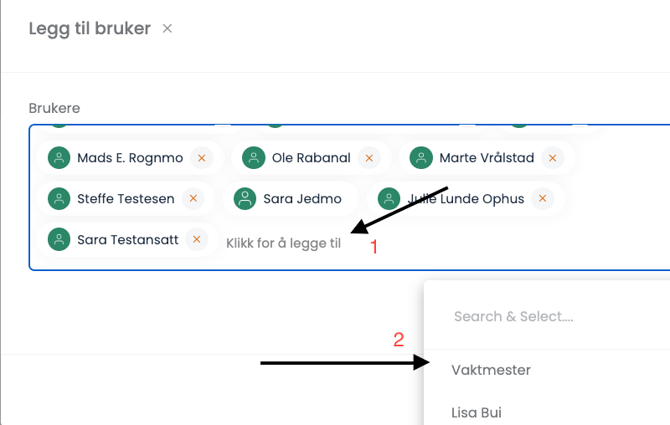Click the Sara Testansatt avatar icon

pyautogui.click(x=59, y=239)
